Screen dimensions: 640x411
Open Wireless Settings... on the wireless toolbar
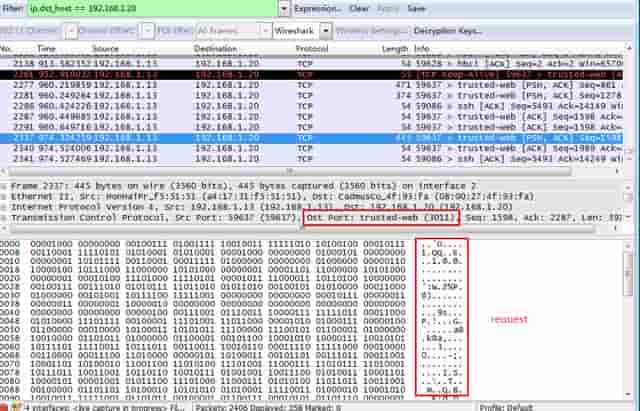[372, 31]
